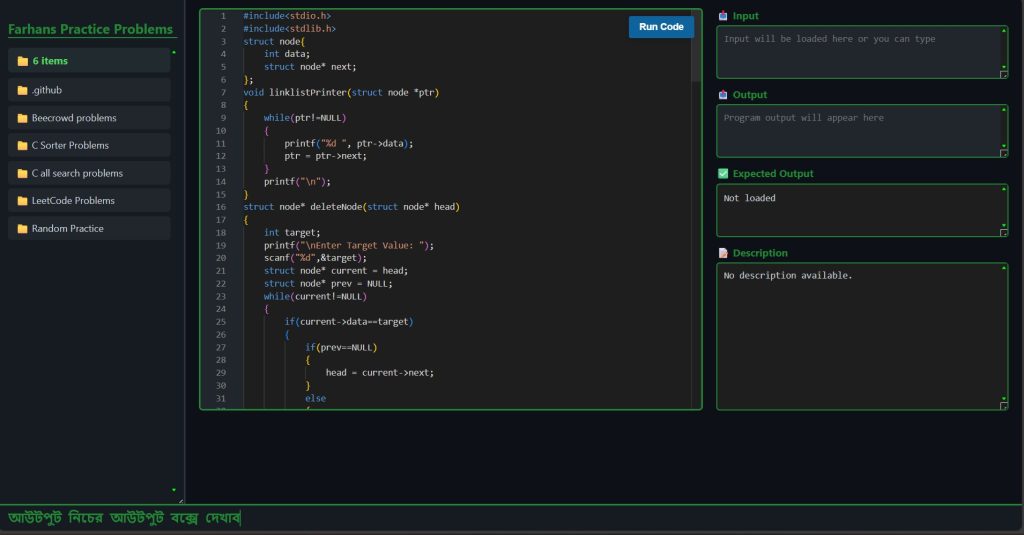Click the Expected Output box showing Not loaded
1024x535 pixels.
pyautogui.click(x=858, y=210)
